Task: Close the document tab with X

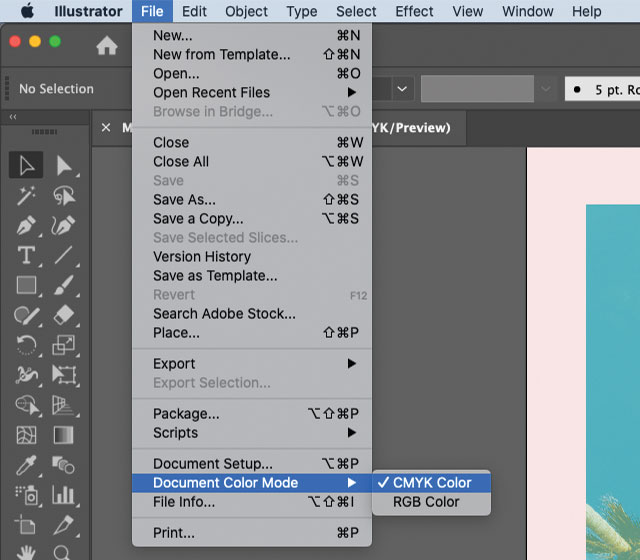Action: (x=106, y=128)
